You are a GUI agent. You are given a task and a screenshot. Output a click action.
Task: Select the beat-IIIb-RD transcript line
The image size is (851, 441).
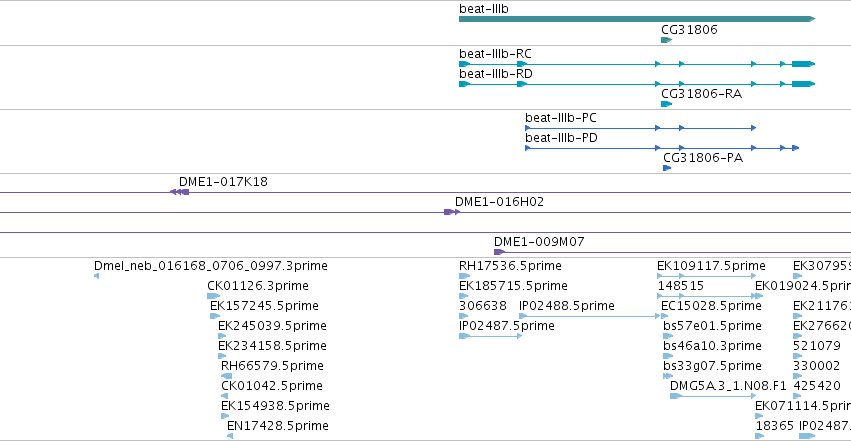pyautogui.click(x=637, y=84)
